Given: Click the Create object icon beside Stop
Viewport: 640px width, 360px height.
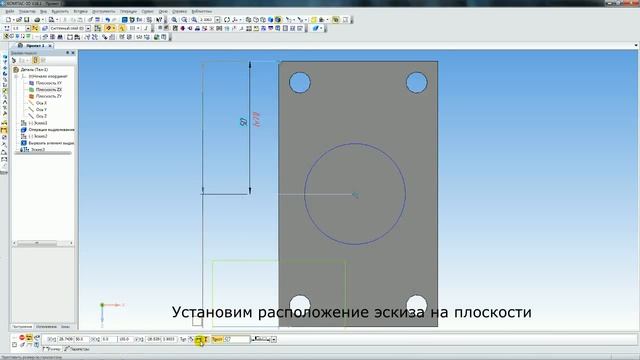Looking at the screenshot, I should [29, 338].
